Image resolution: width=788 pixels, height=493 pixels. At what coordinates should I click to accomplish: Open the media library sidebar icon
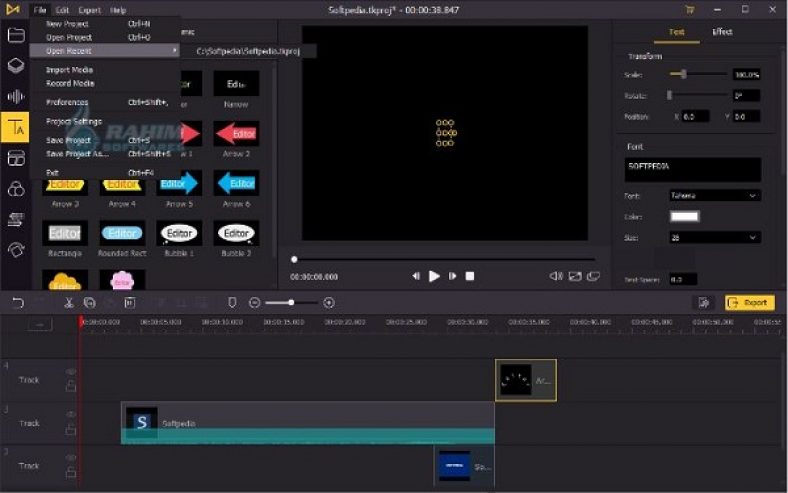pos(16,35)
